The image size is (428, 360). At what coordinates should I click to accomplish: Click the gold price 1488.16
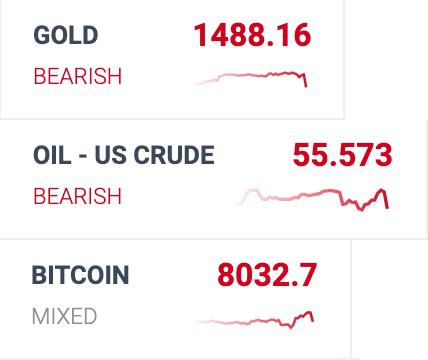[252, 35]
